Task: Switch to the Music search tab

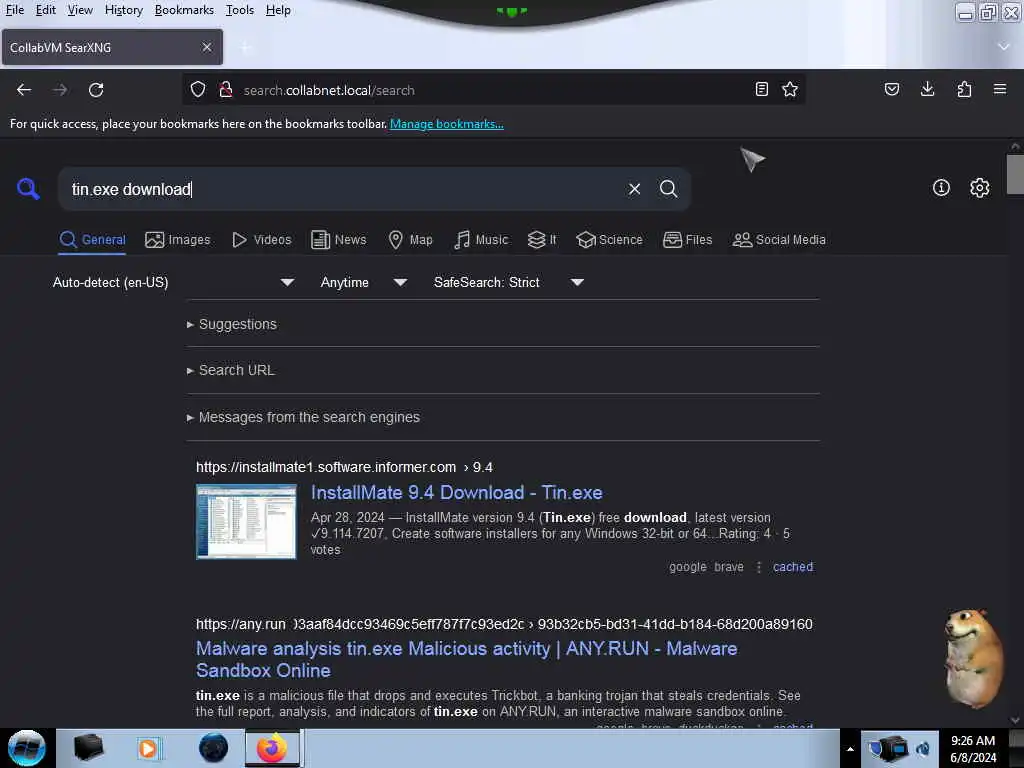Action: coord(481,240)
